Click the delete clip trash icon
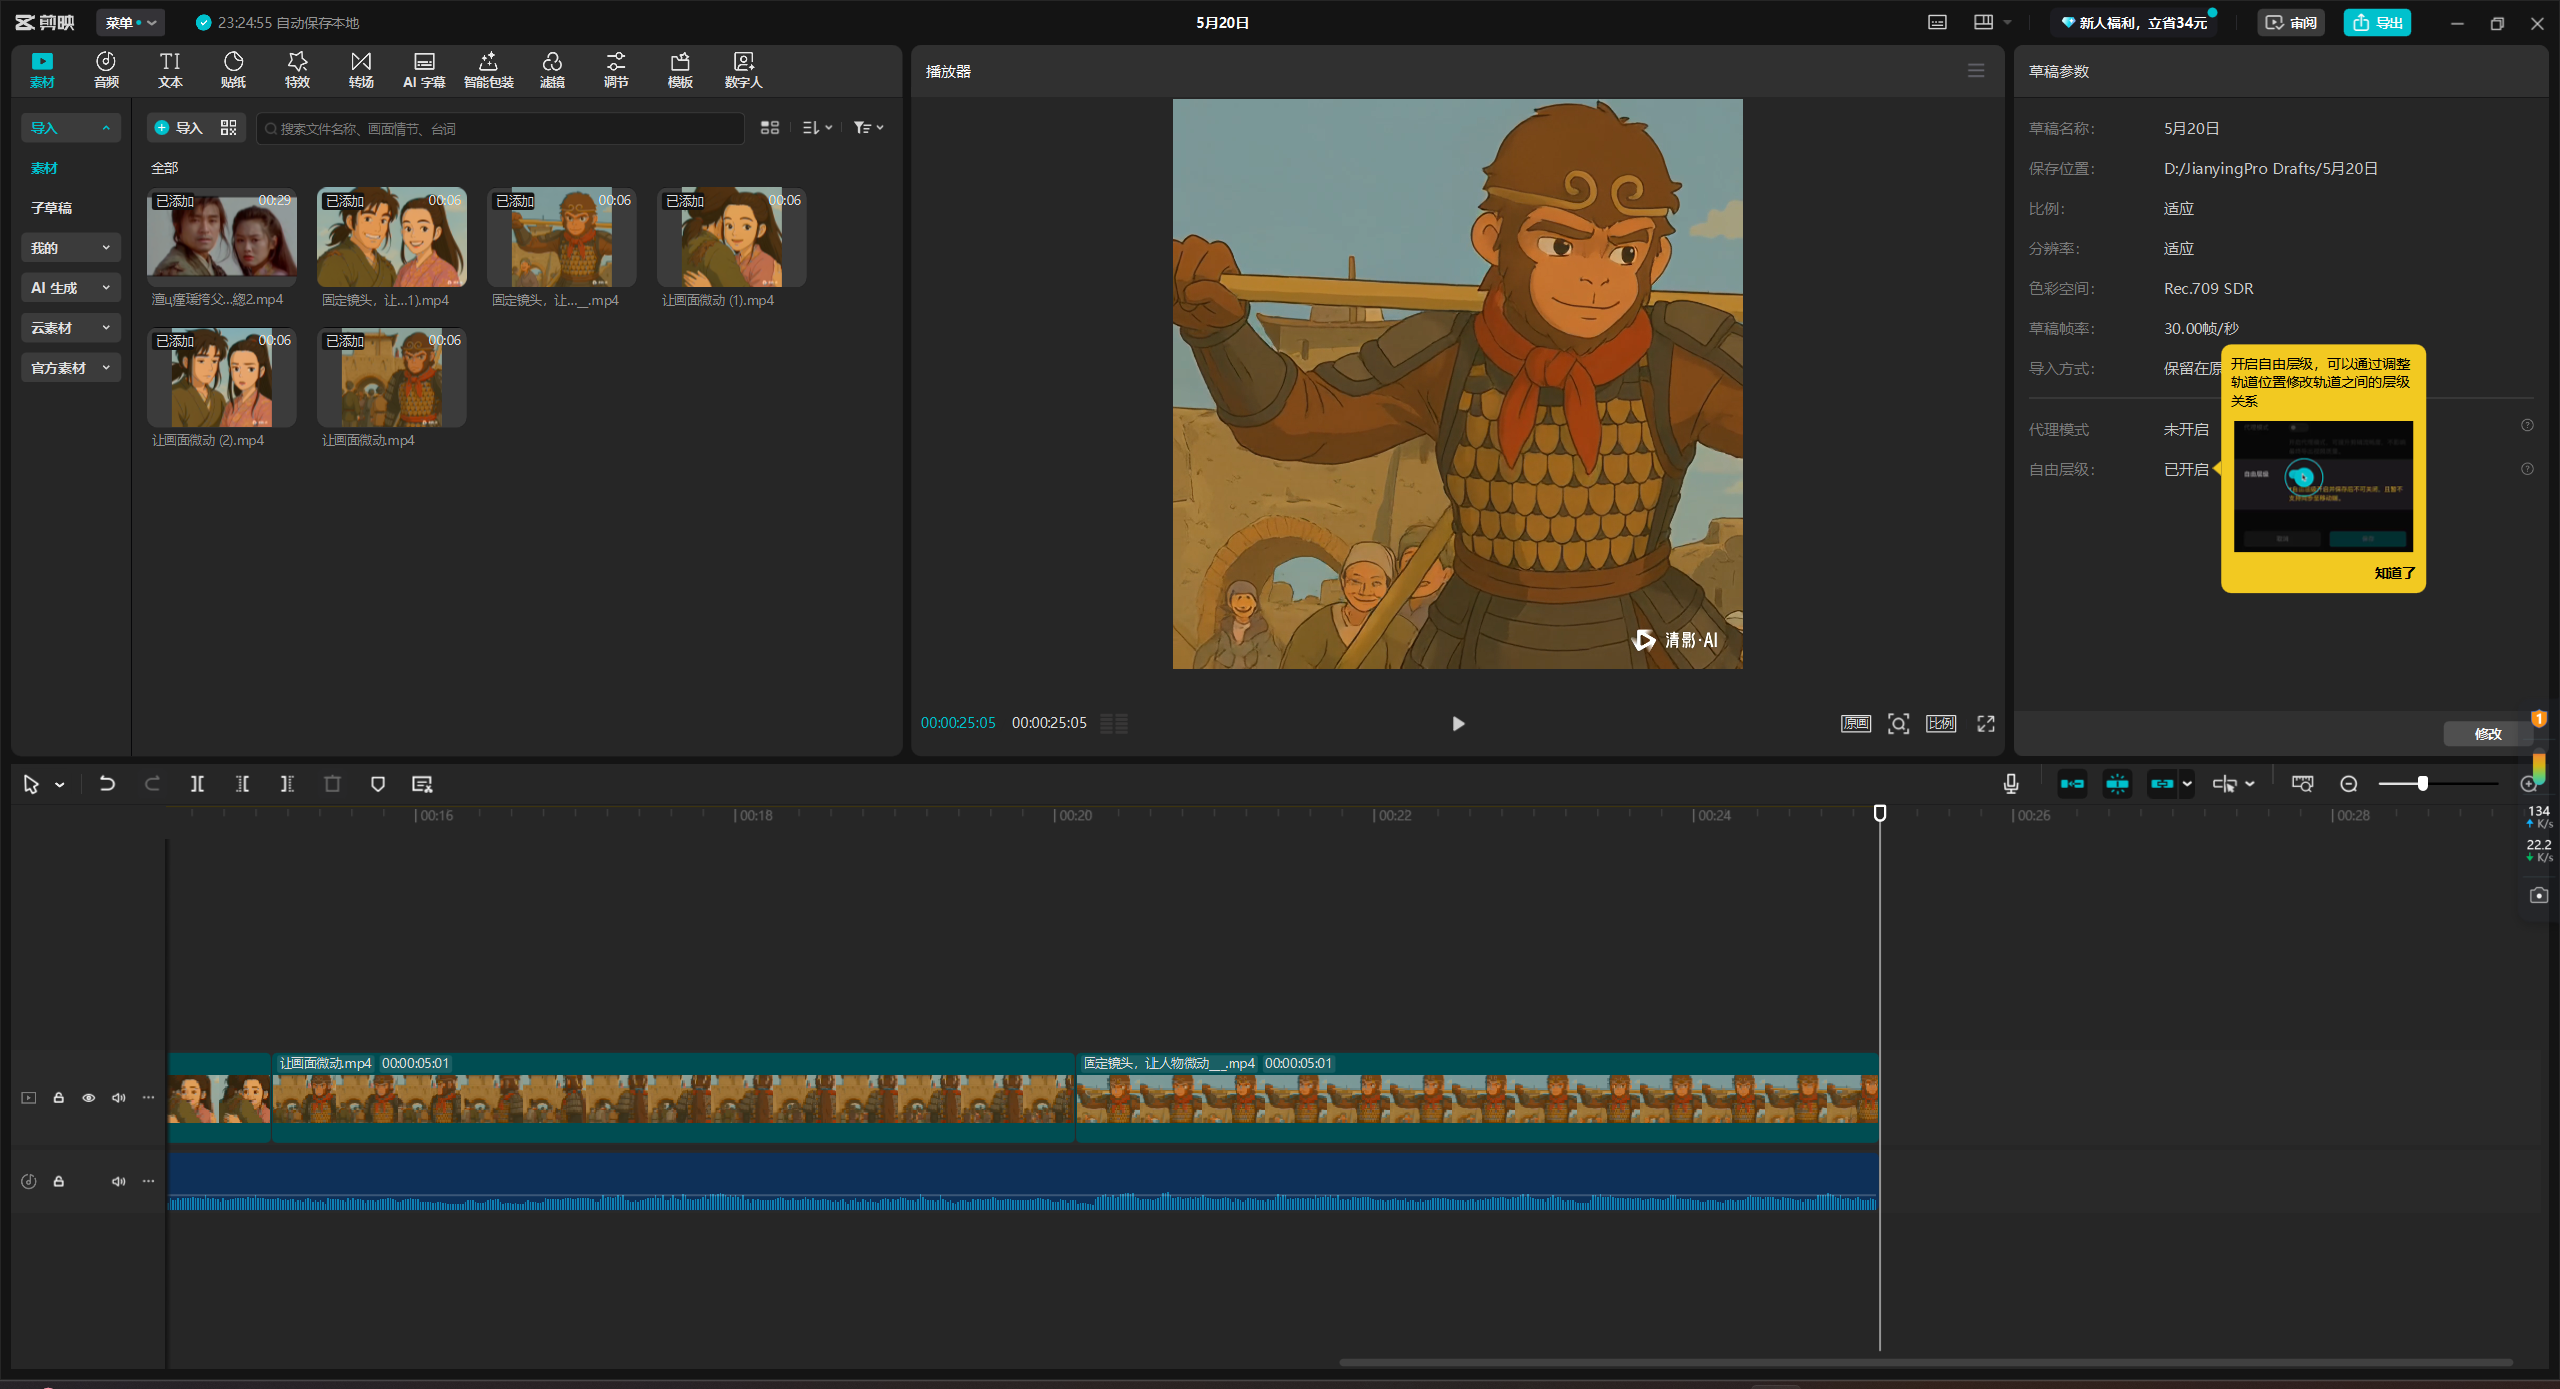The height and width of the screenshot is (1389, 2560). [x=332, y=784]
